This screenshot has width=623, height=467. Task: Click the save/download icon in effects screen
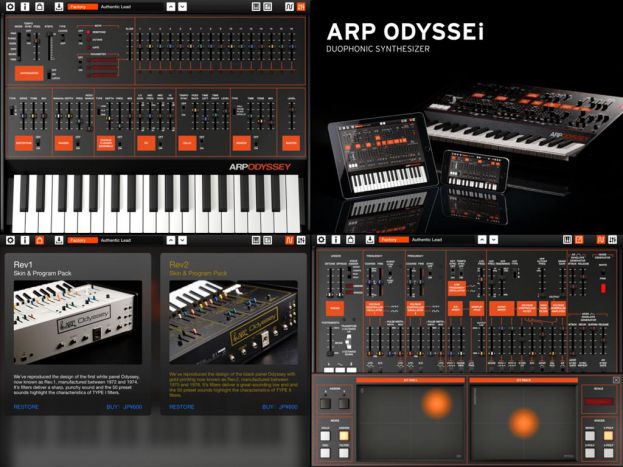pos(59,6)
